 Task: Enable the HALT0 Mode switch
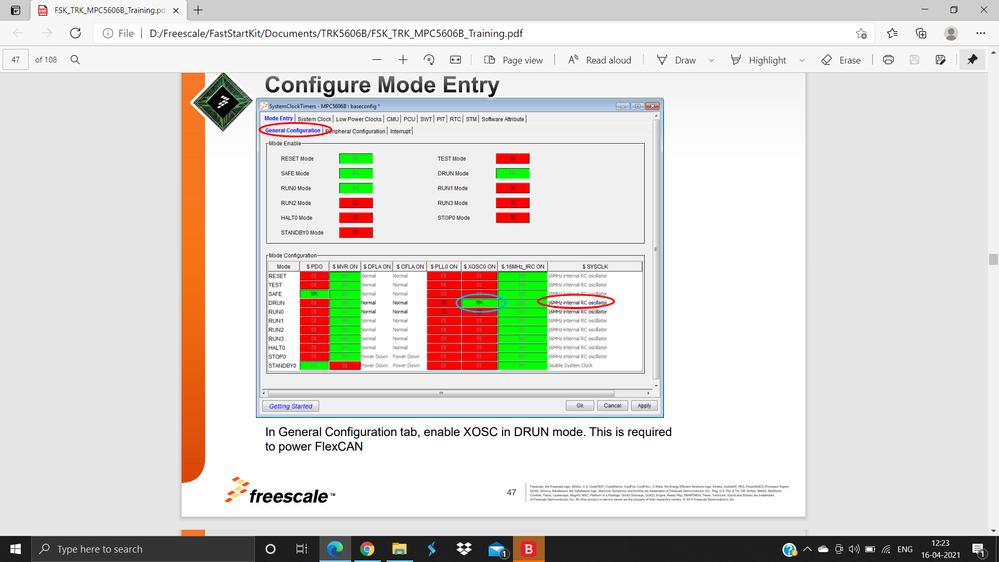coord(356,218)
